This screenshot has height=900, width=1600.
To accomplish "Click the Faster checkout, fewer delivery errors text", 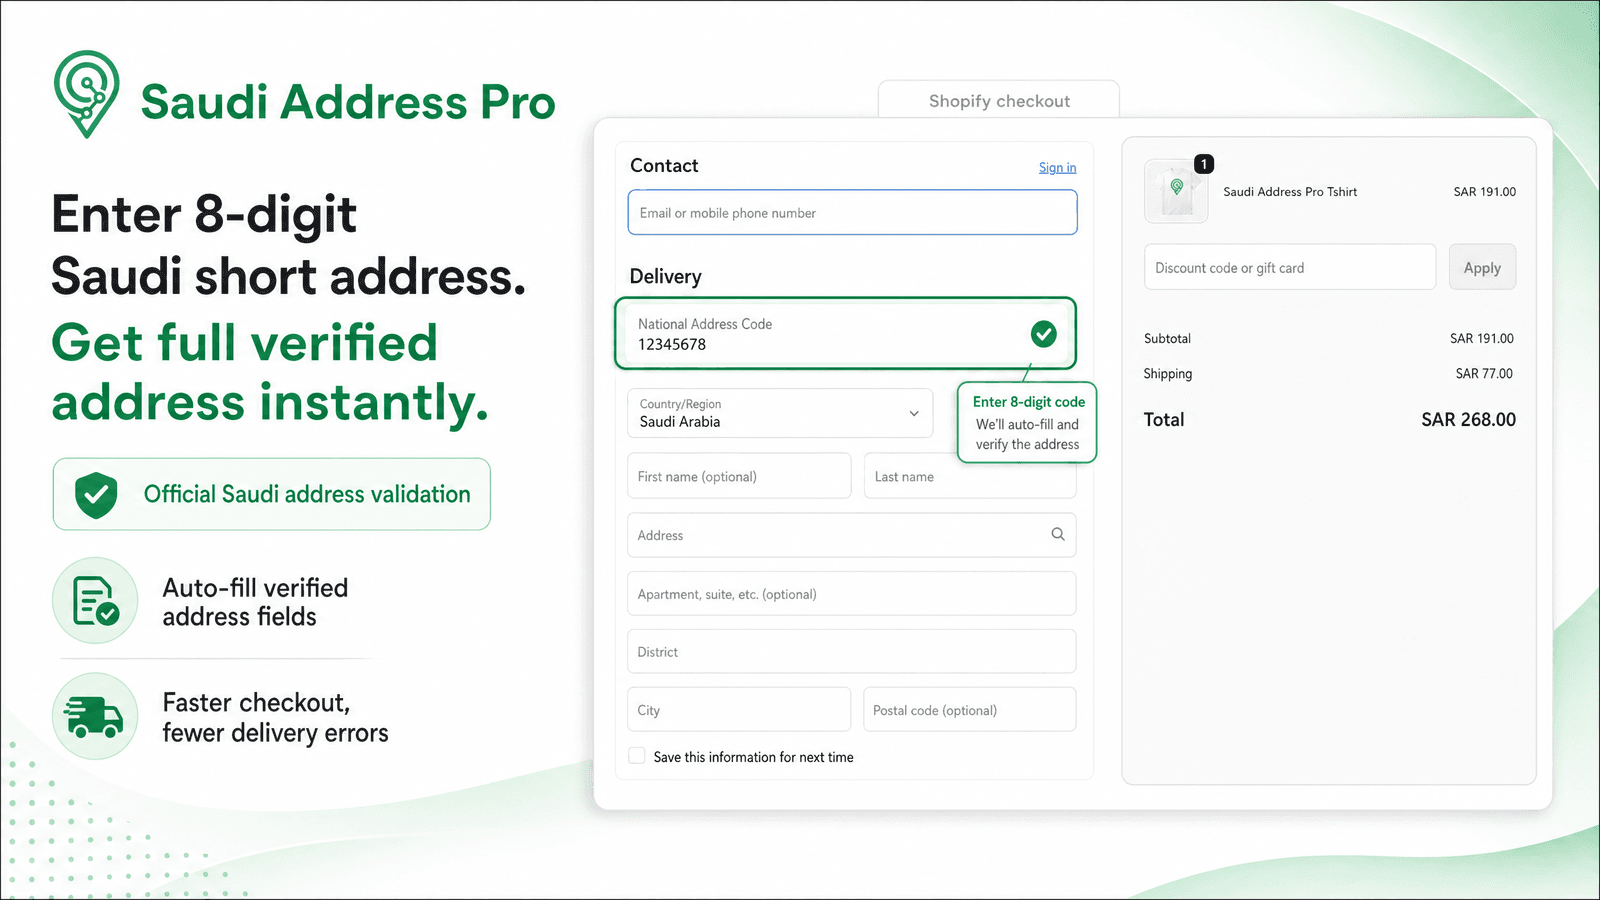I will 275,718.
